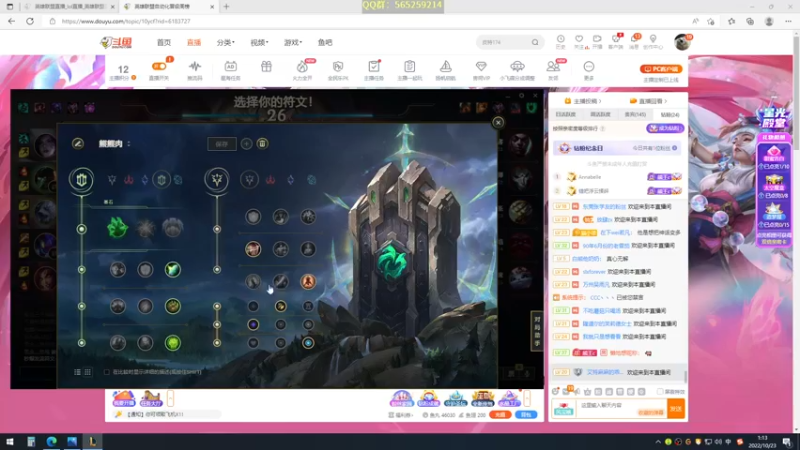This screenshot has width=800, height=450.
Task: Expand the 分类 dropdown in navigation
Action: [x=226, y=42]
